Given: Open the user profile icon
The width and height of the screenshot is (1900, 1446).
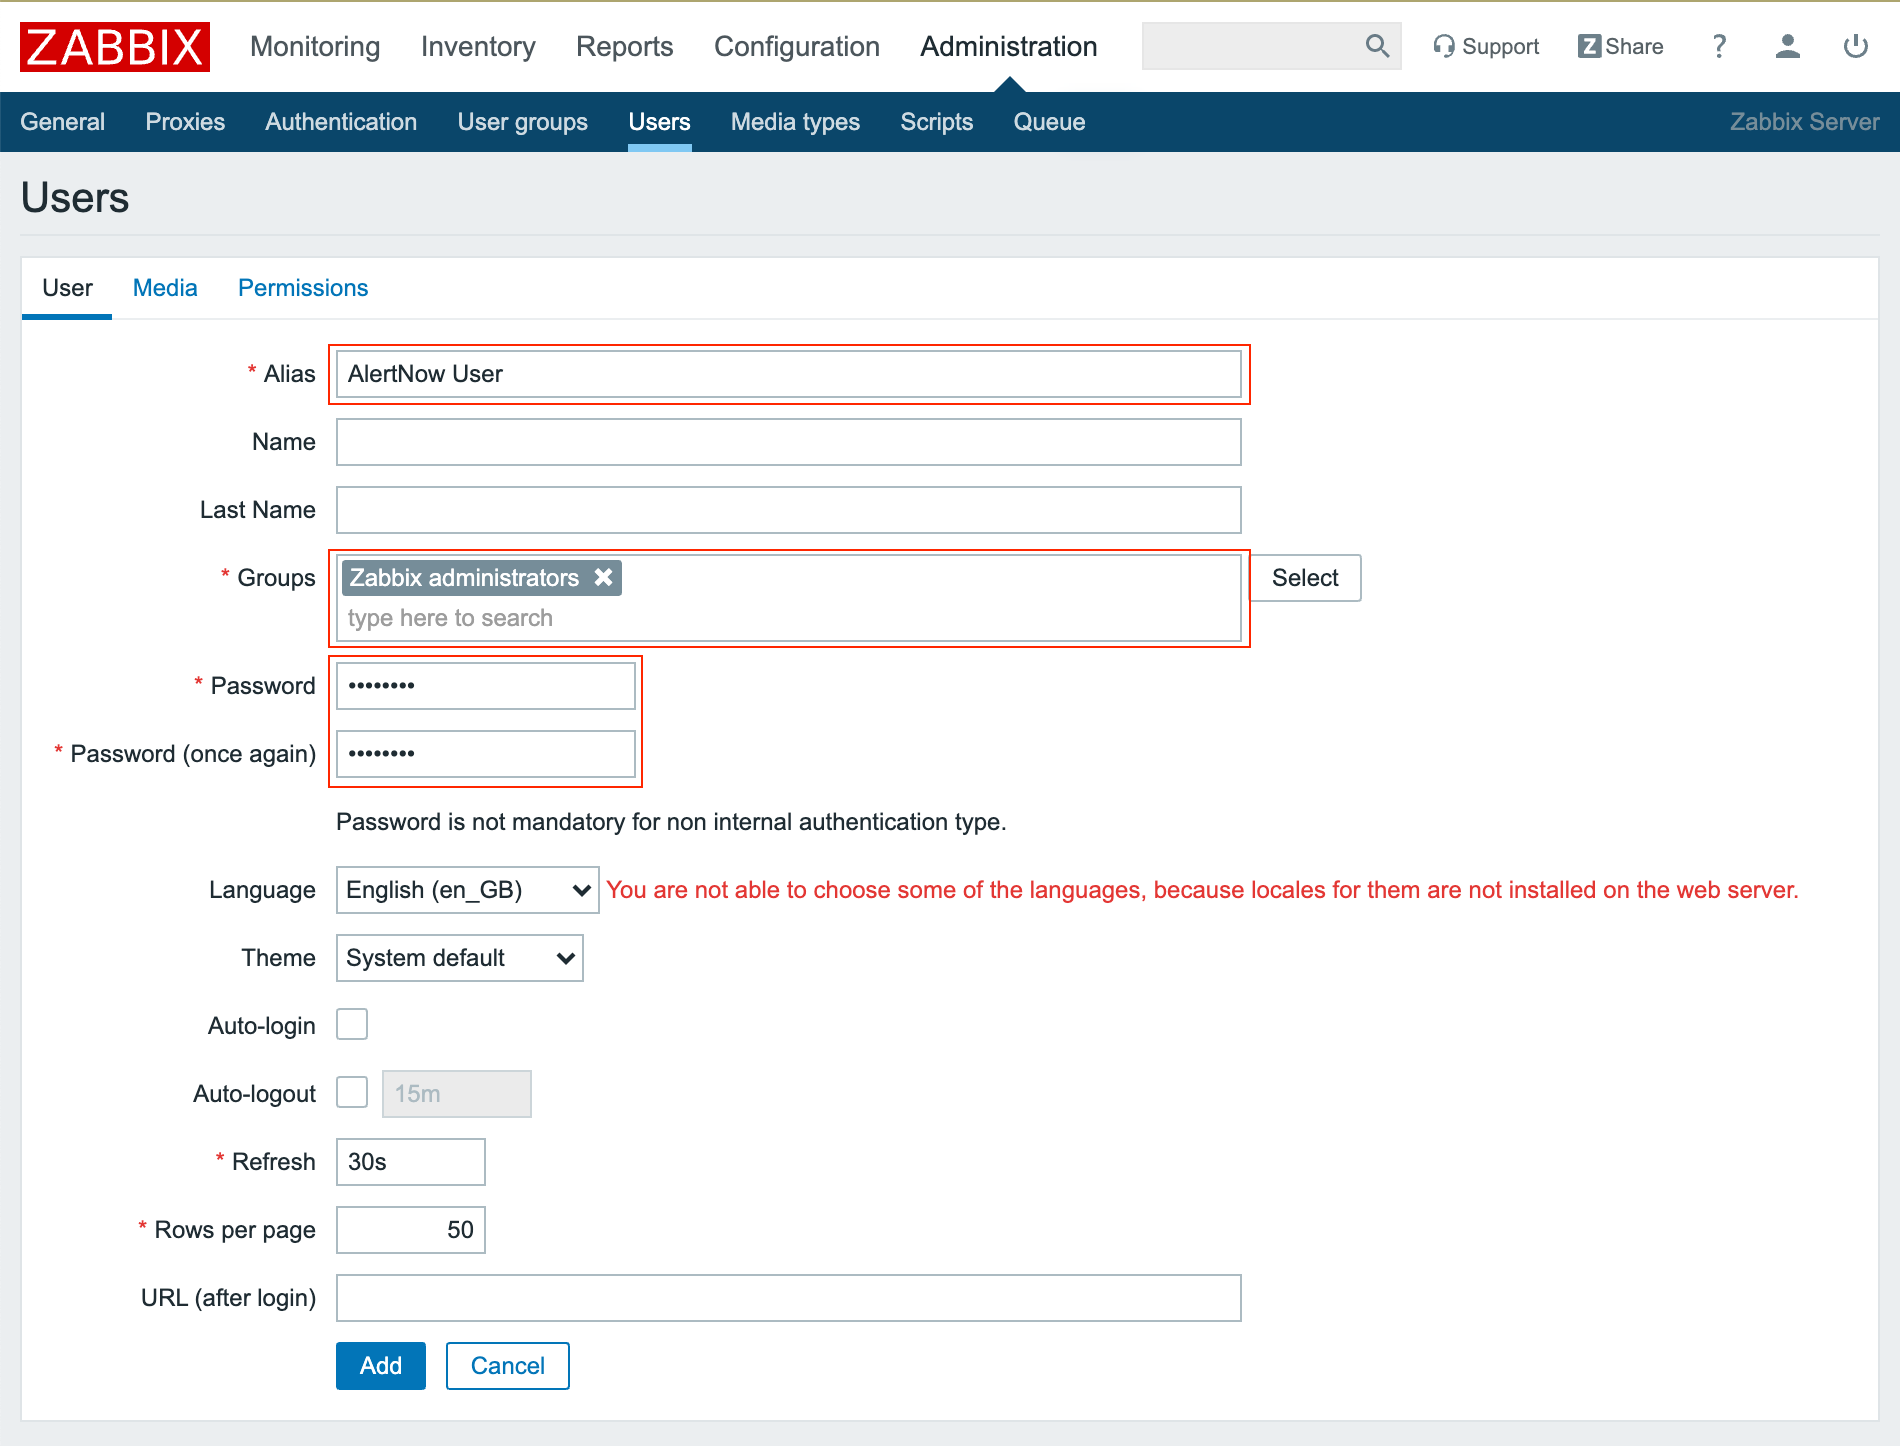Looking at the screenshot, I should click(1787, 46).
